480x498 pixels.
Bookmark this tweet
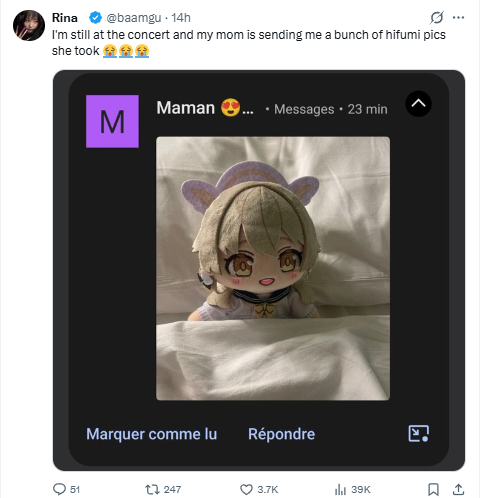pyautogui.click(x=433, y=489)
